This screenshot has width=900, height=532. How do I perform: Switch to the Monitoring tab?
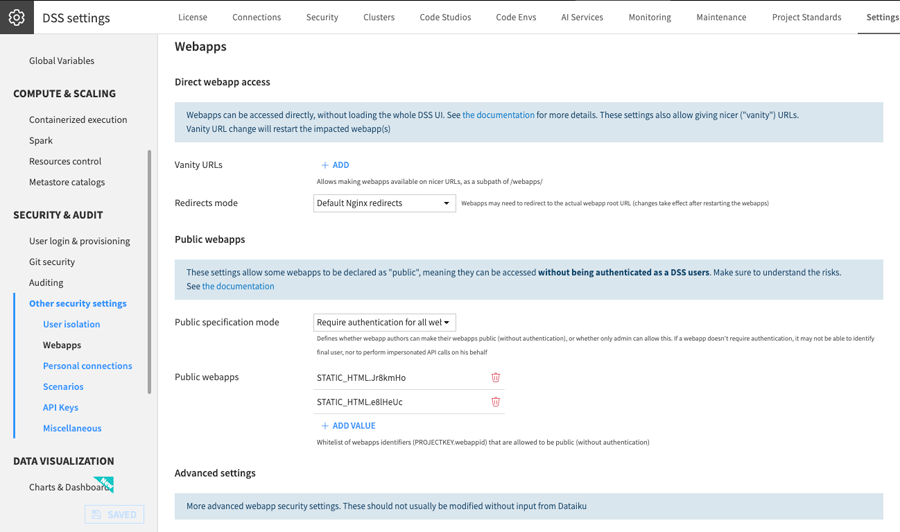[x=650, y=17]
